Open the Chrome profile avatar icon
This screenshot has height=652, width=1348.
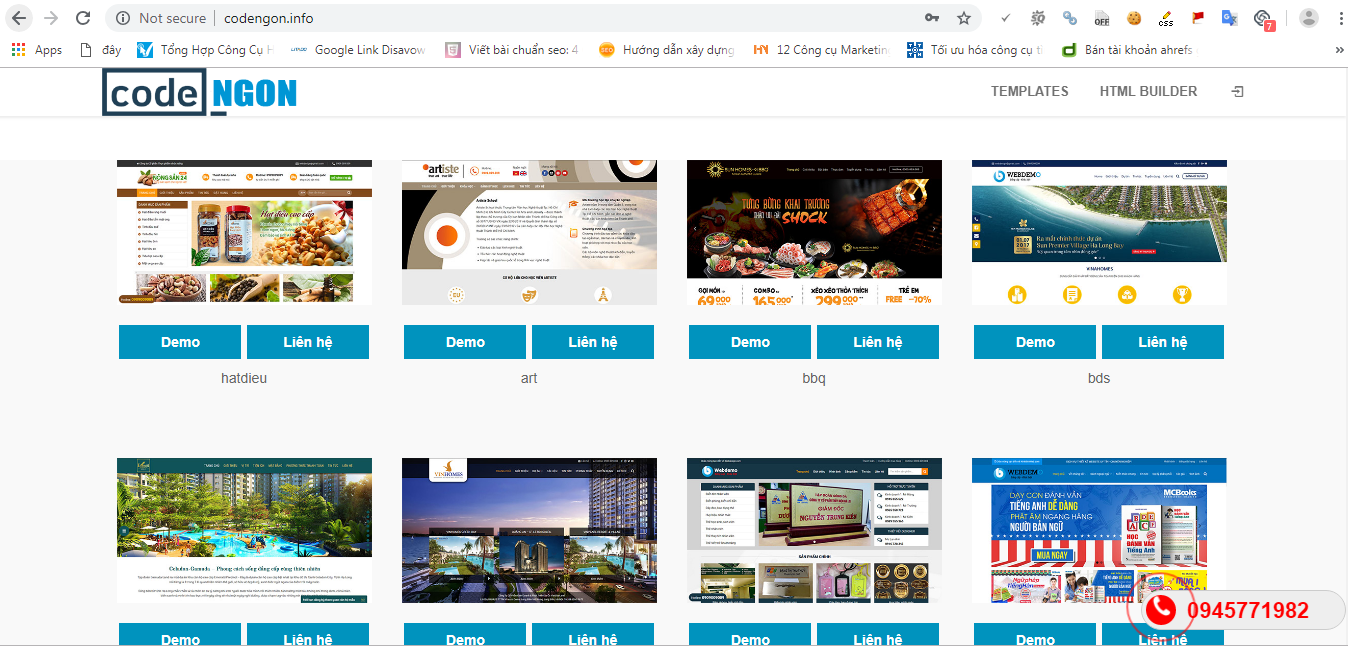click(x=1308, y=18)
